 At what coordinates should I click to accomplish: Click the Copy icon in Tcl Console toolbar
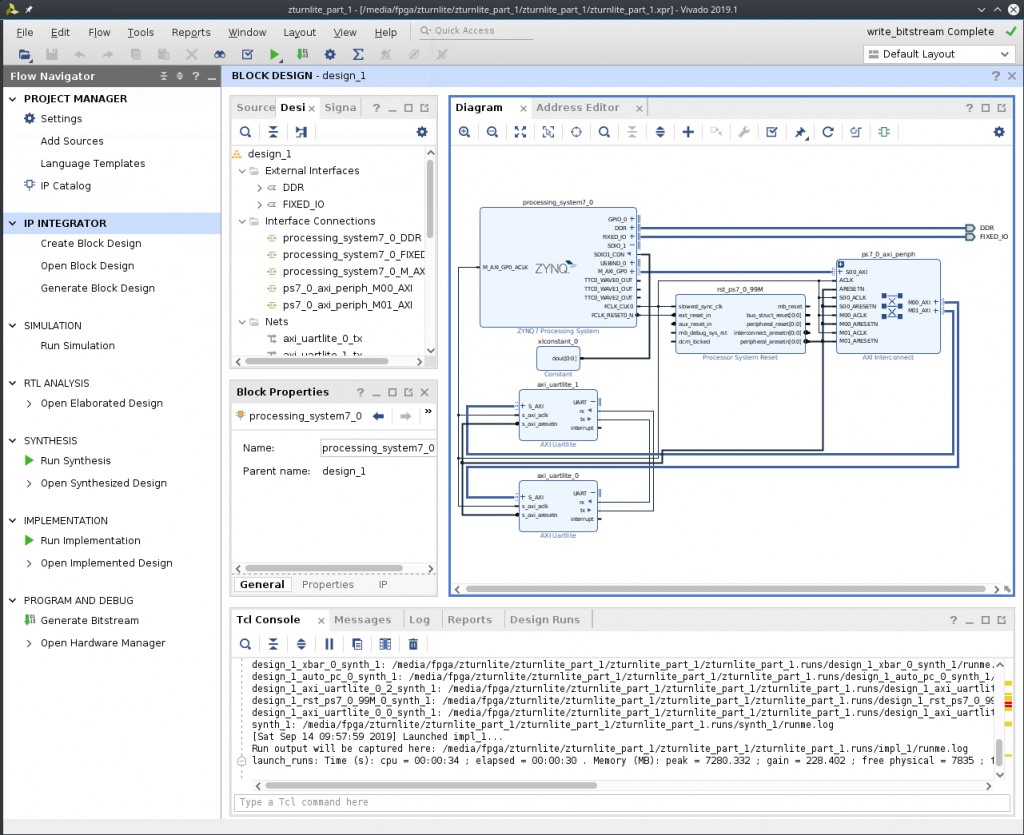pyautogui.click(x=357, y=644)
